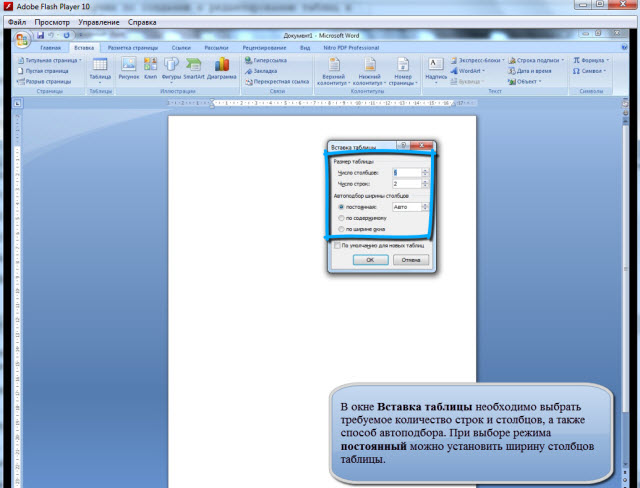640x488 pixels.
Task: Select по ширине окна autofit option
Action: click(362, 229)
